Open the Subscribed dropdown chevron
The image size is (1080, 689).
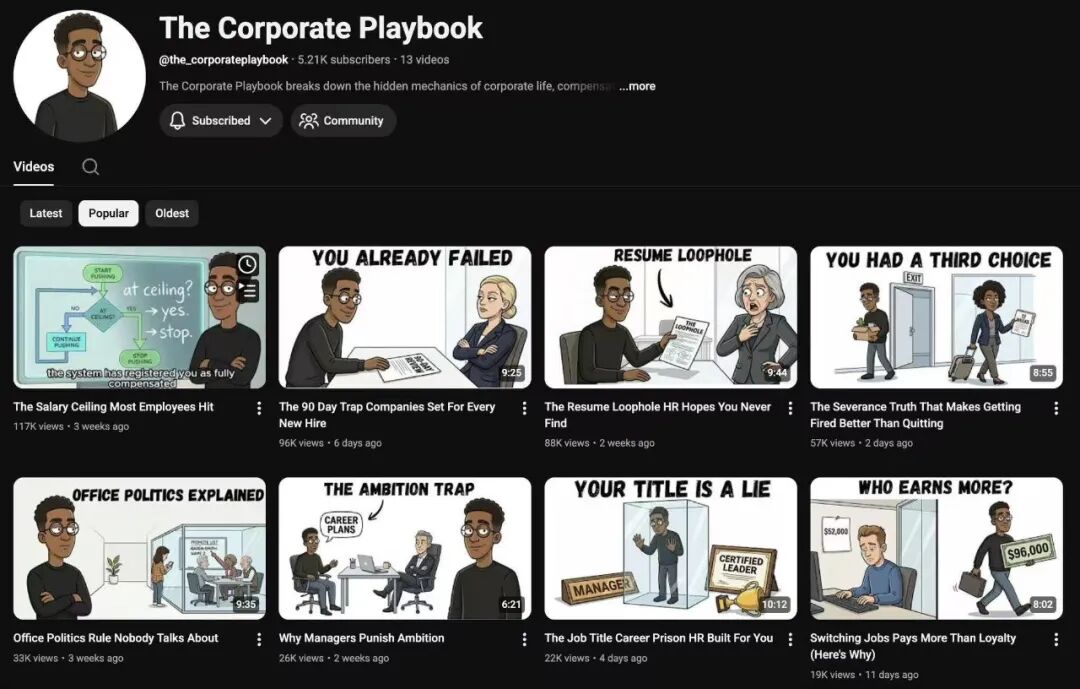tap(267, 120)
